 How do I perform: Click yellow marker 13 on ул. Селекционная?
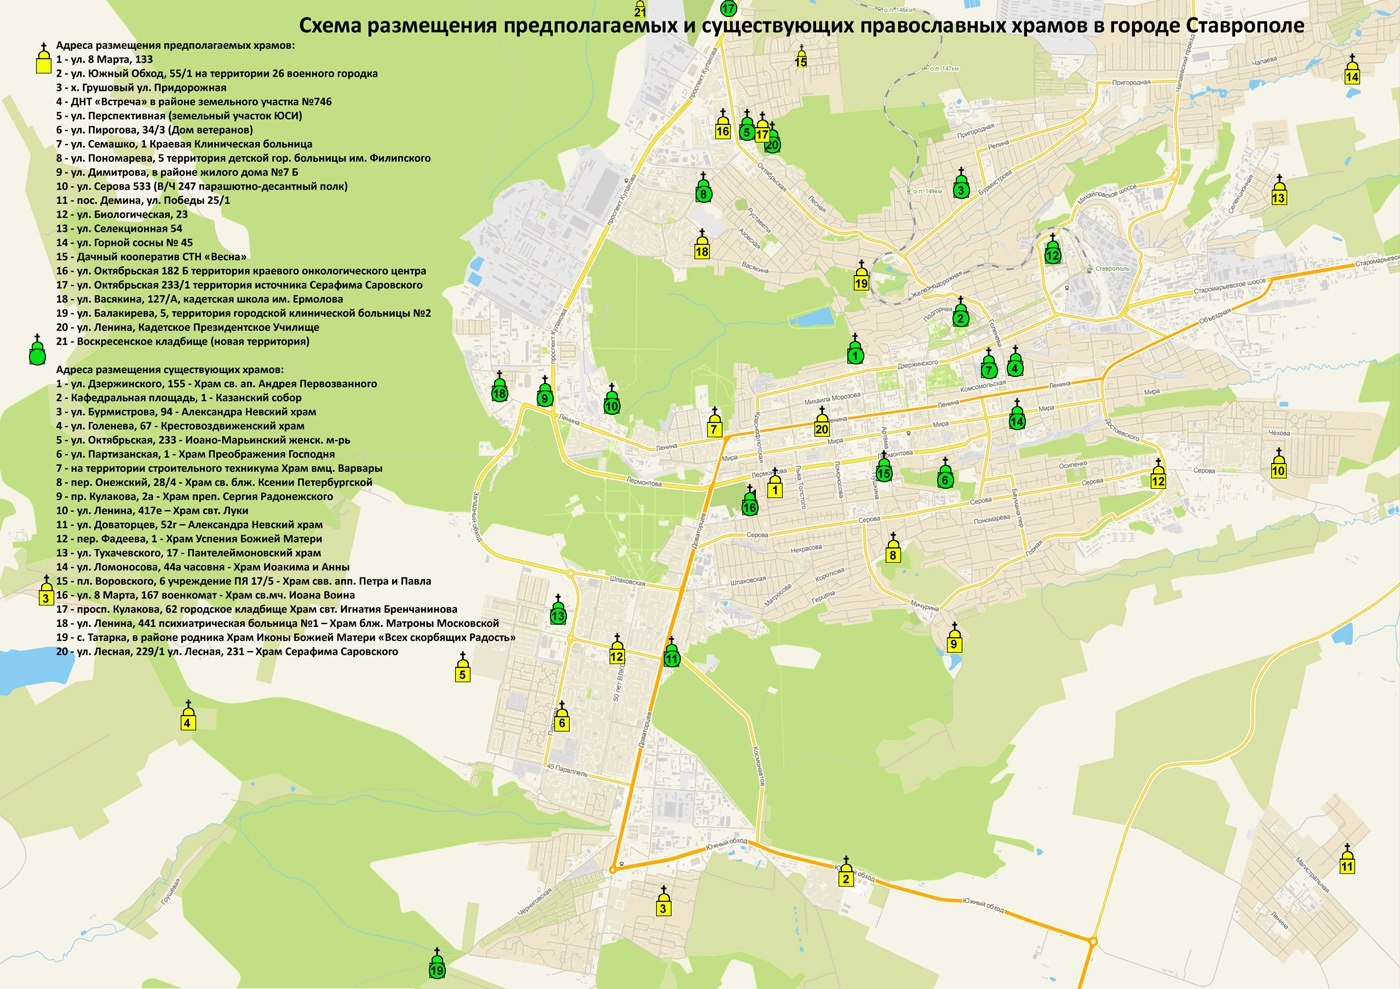pos(1278,196)
